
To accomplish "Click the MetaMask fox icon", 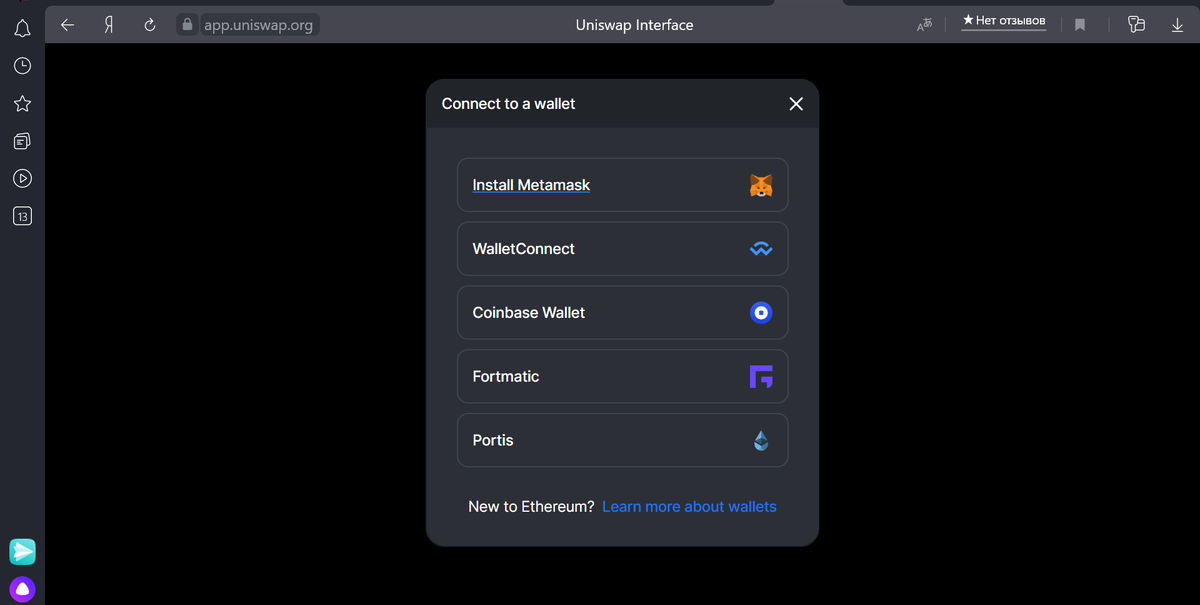I will pos(761,185).
